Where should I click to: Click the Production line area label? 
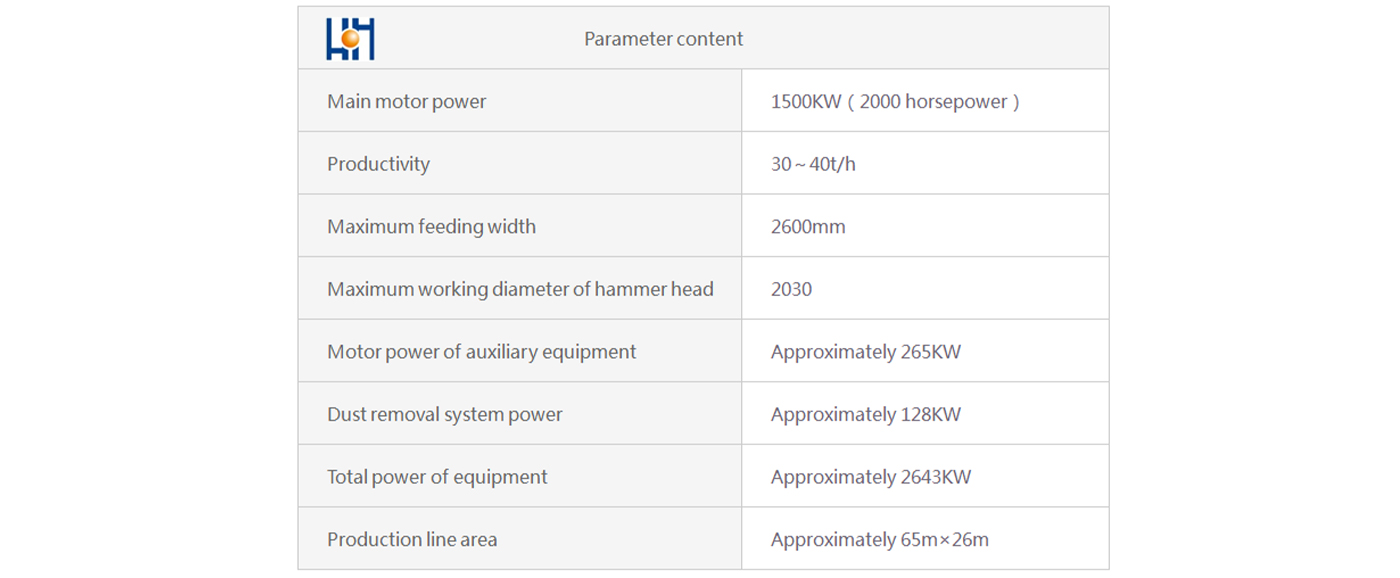click(x=412, y=539)
